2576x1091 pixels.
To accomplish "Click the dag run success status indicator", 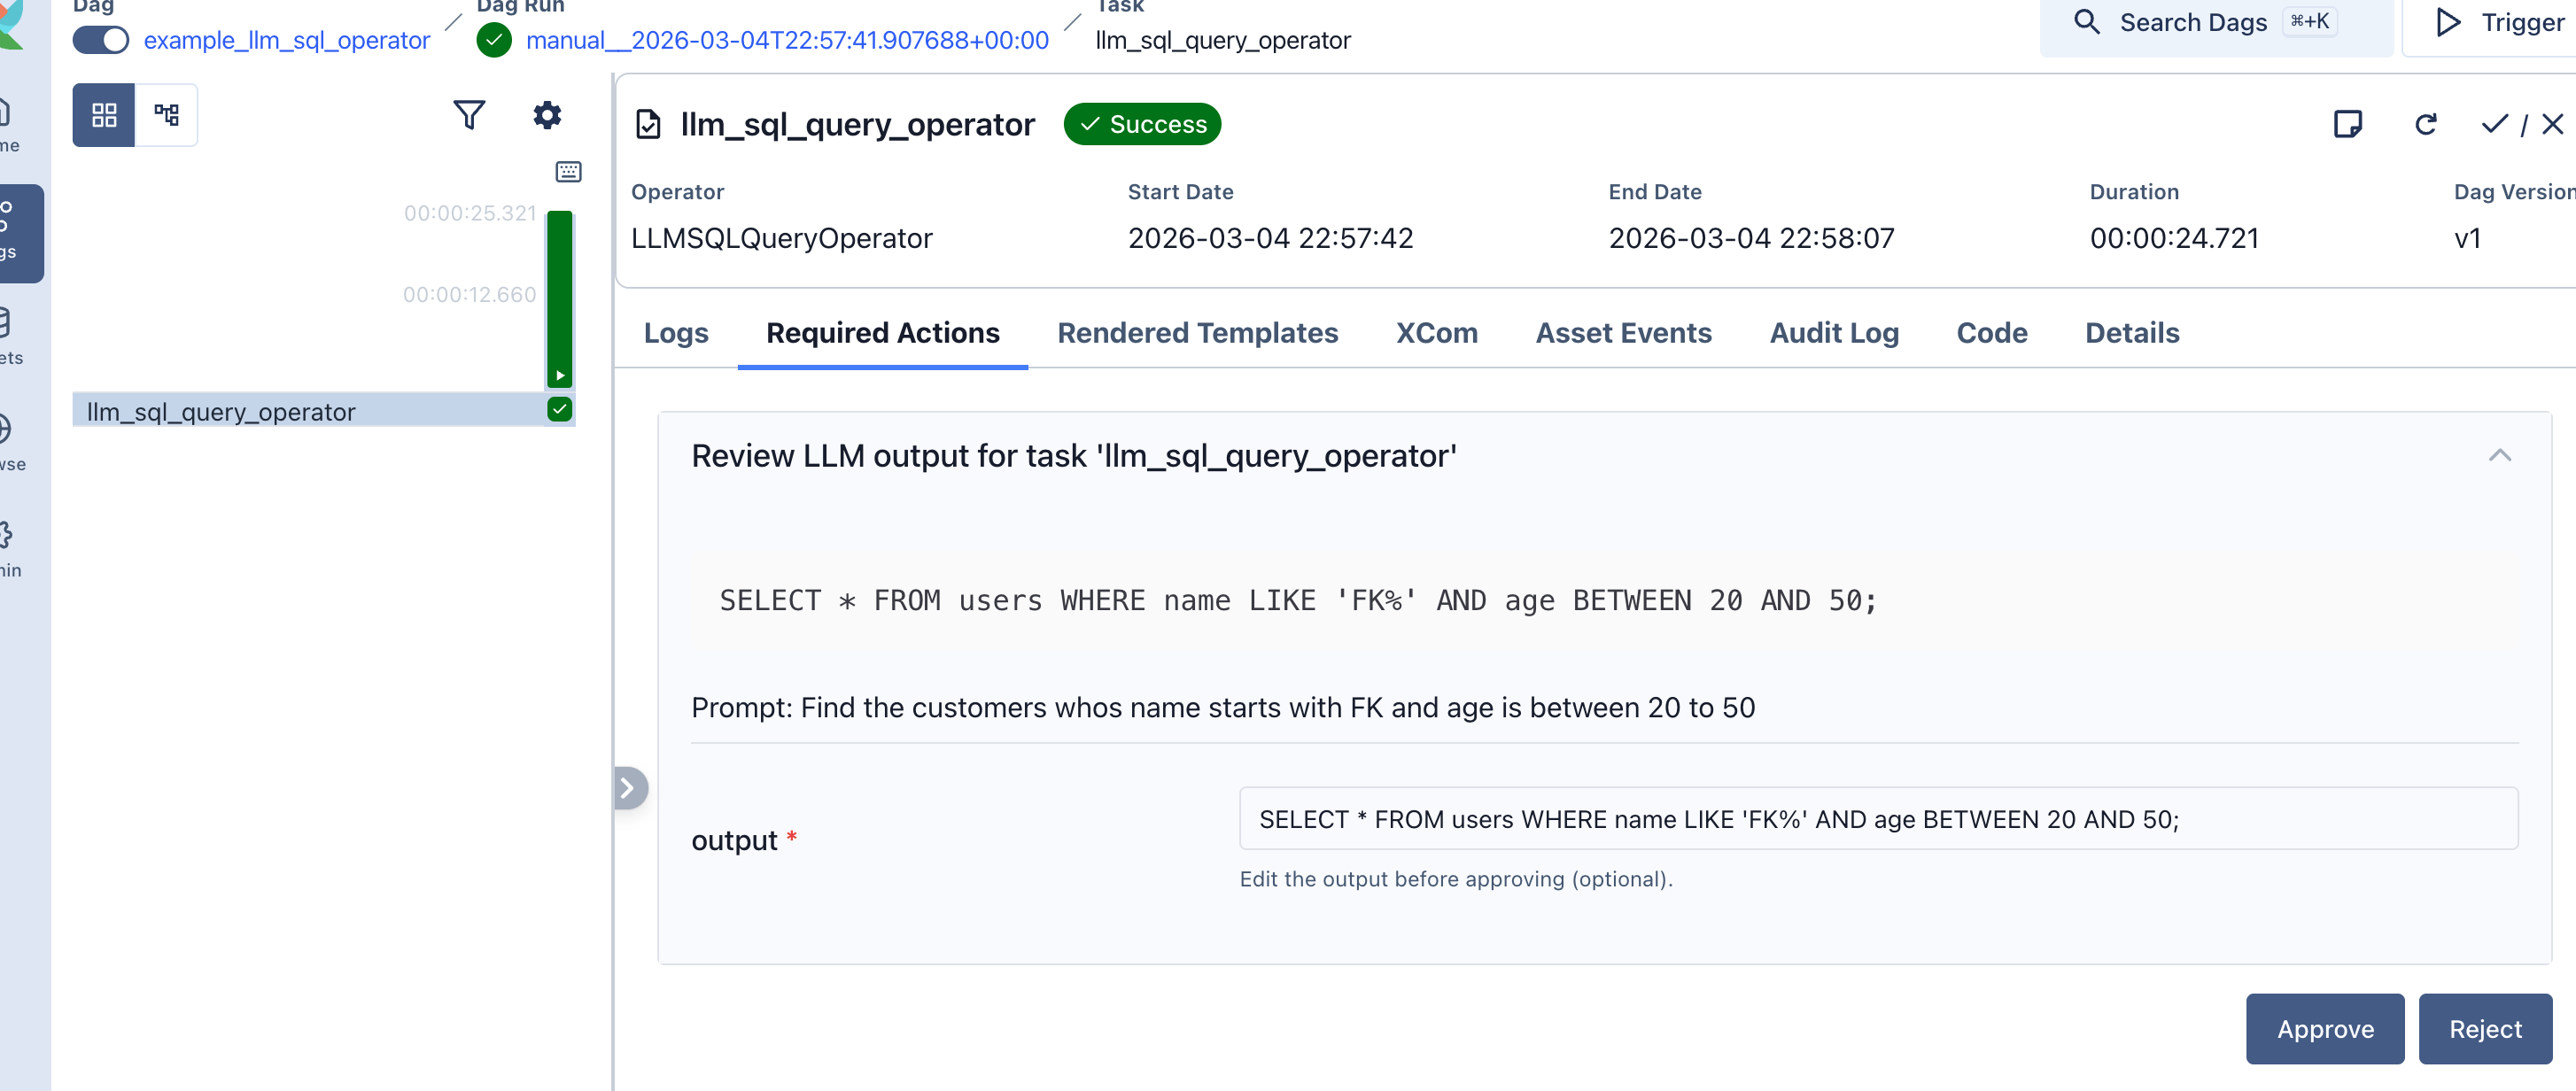I will click(x=494, y=40).
